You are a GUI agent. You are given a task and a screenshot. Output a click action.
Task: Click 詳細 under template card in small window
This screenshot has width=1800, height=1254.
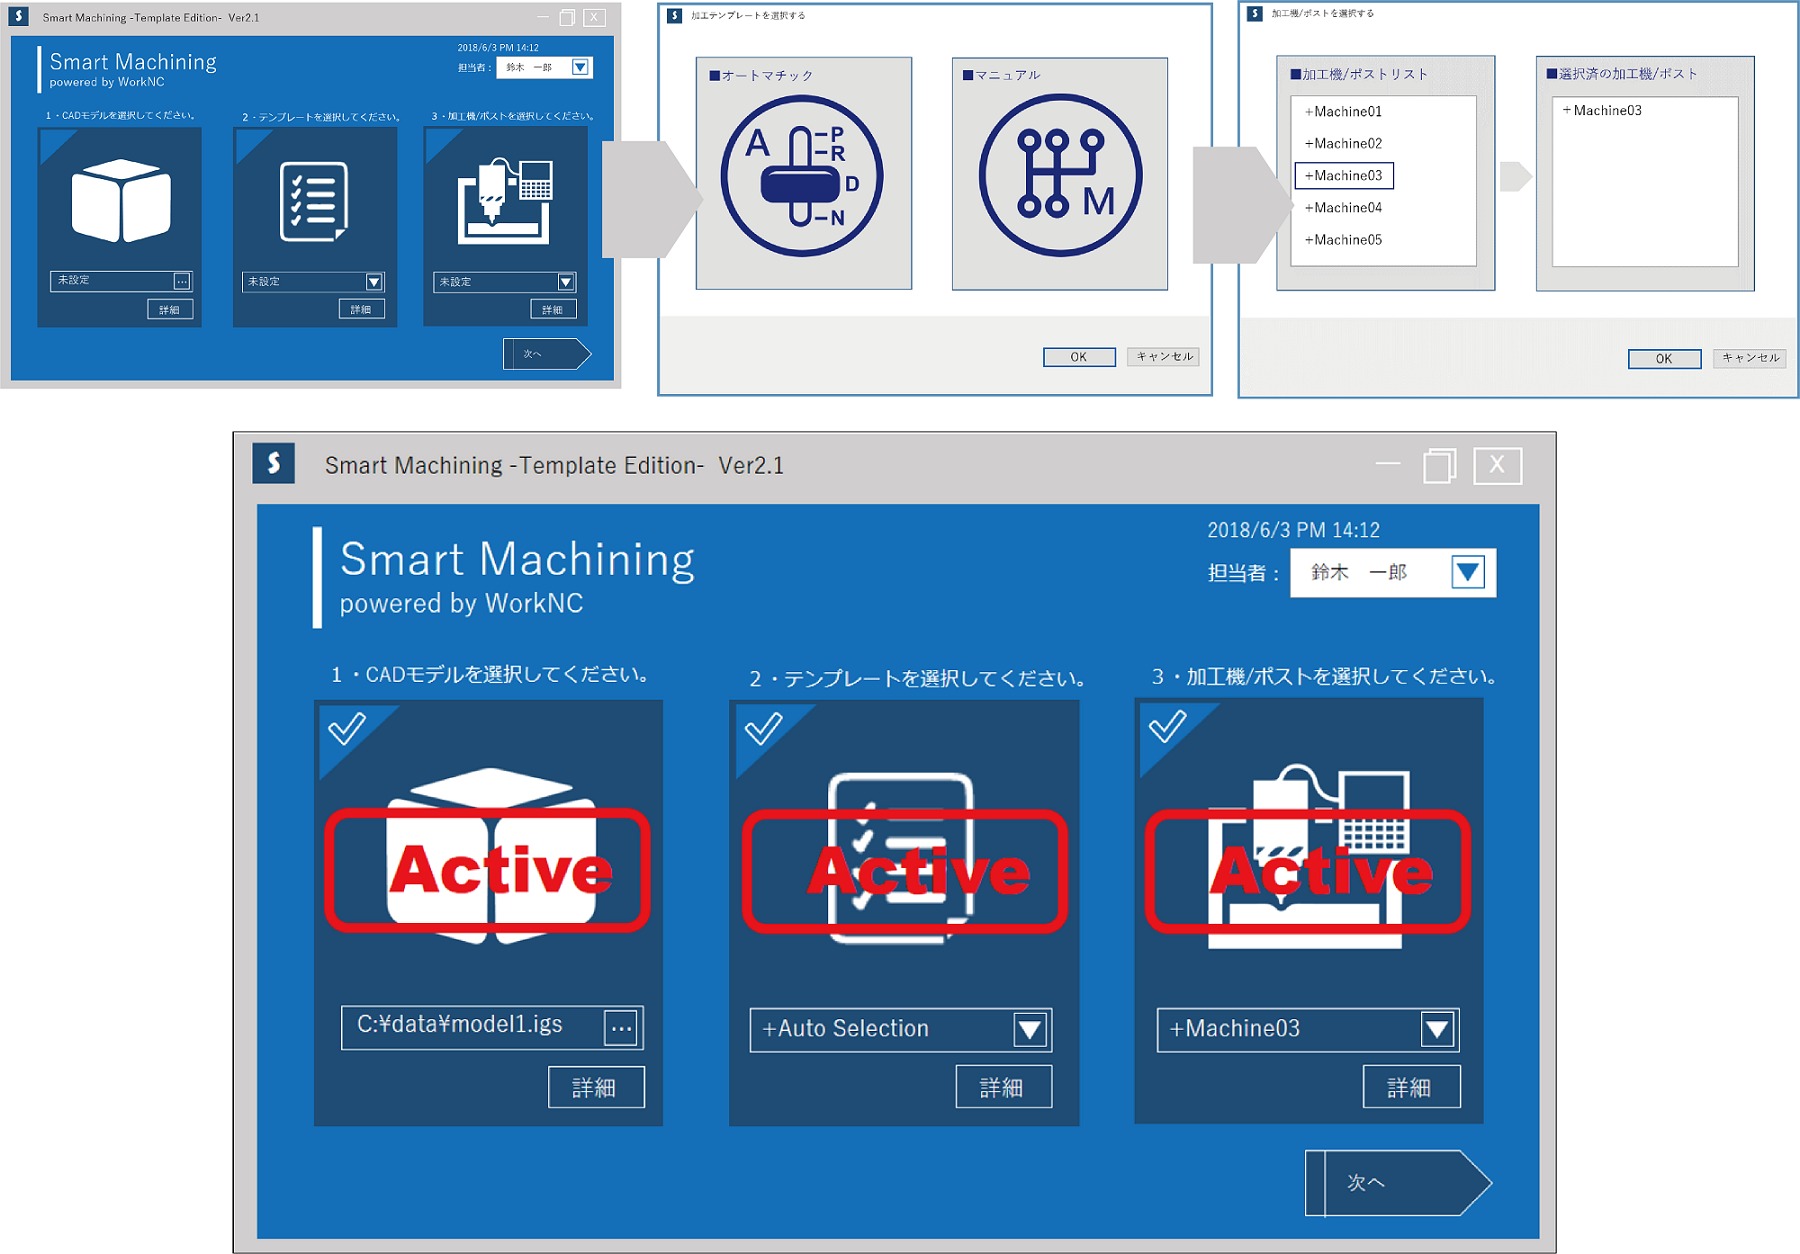(x=361, y=310)
